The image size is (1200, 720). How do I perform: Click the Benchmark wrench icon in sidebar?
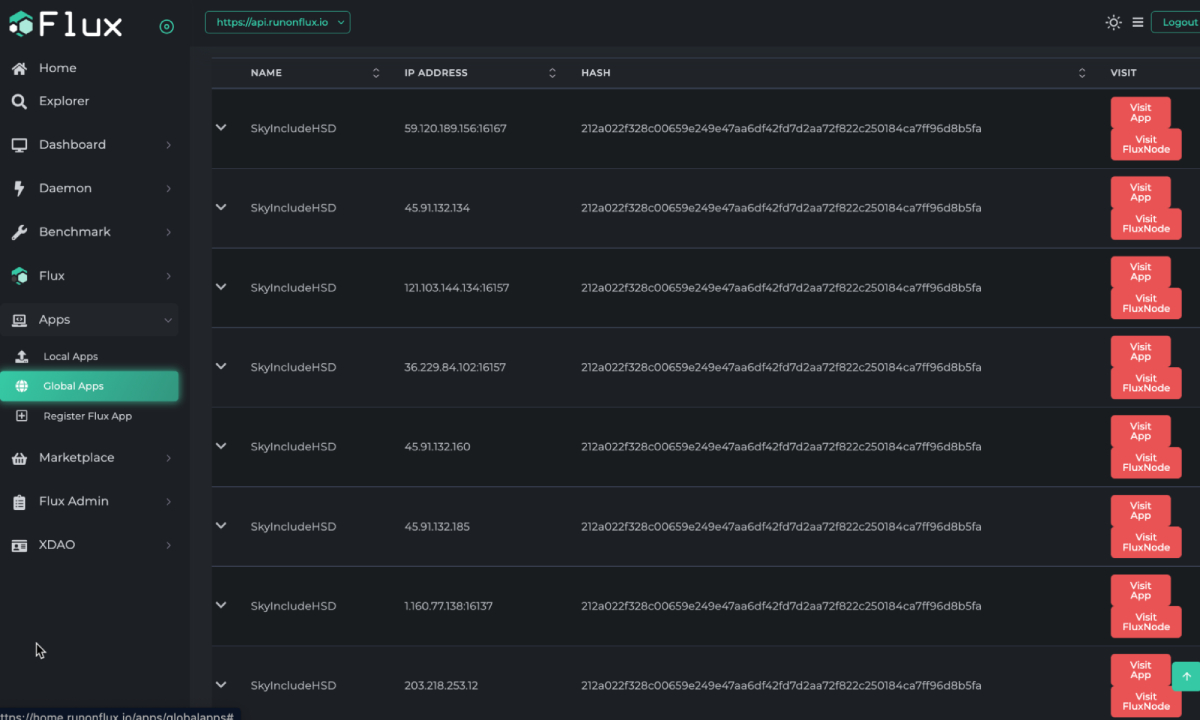coord(19,231)
